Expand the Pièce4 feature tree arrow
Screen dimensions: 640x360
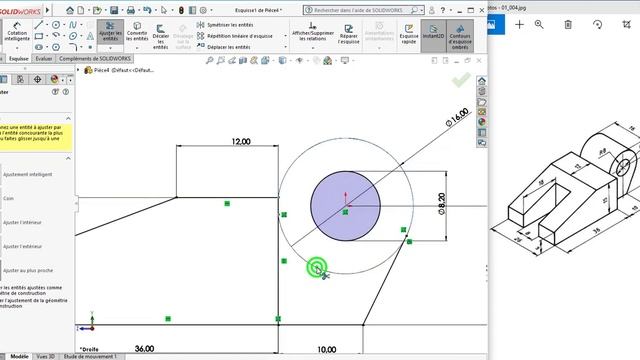(x=78, y=70)
